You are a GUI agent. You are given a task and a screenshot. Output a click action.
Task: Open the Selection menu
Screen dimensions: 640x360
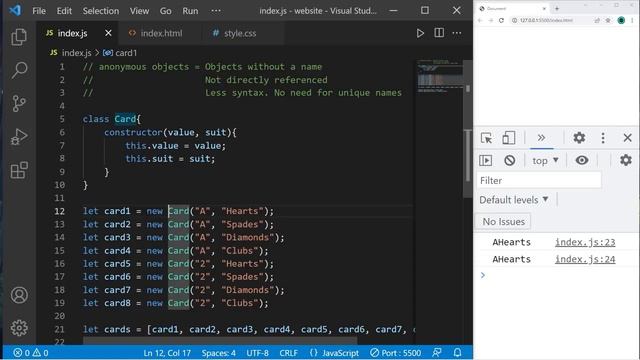click(101, 11)
